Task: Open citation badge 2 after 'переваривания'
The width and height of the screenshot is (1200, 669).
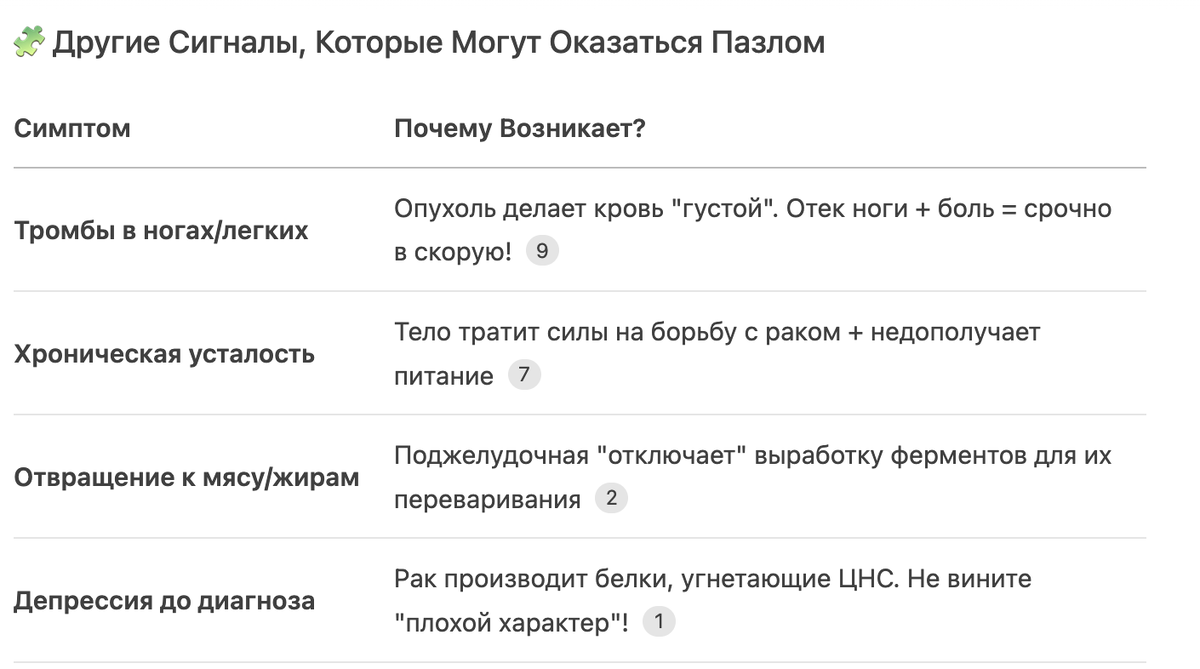Action: pos(611,499)
